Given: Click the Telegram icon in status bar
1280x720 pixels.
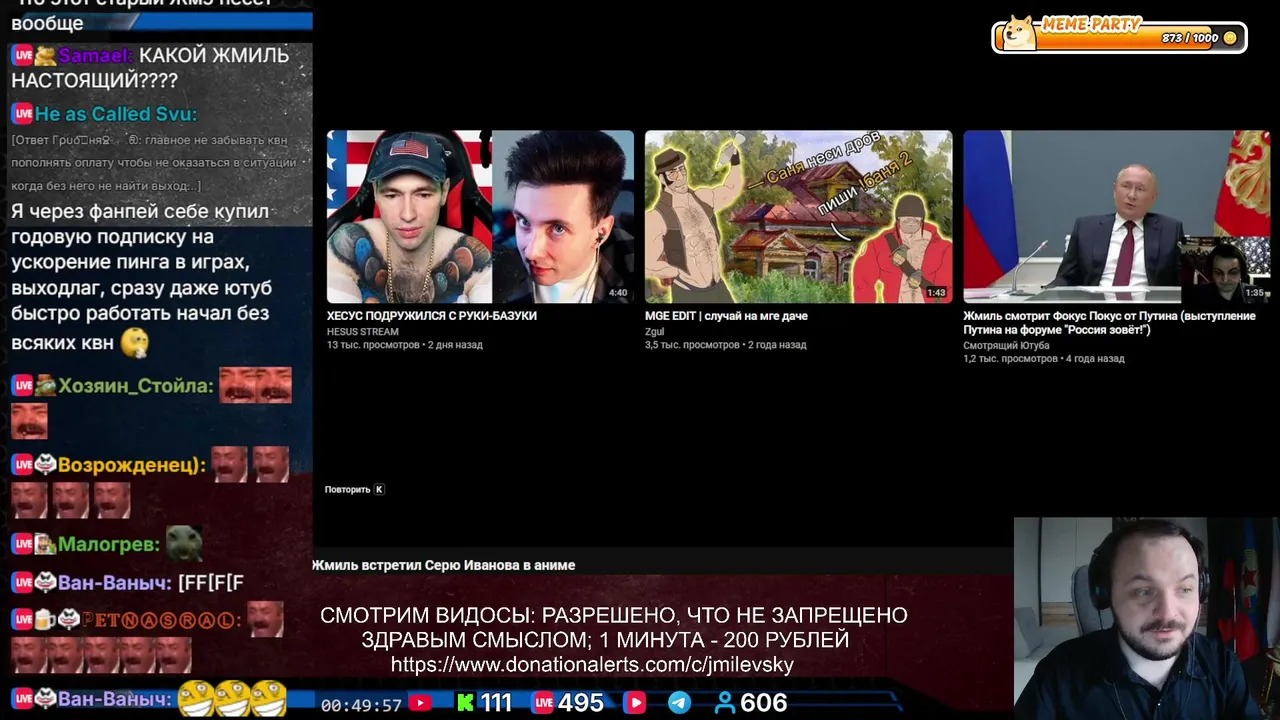Looking at the screenshot, I should click(x=679, y=703).
